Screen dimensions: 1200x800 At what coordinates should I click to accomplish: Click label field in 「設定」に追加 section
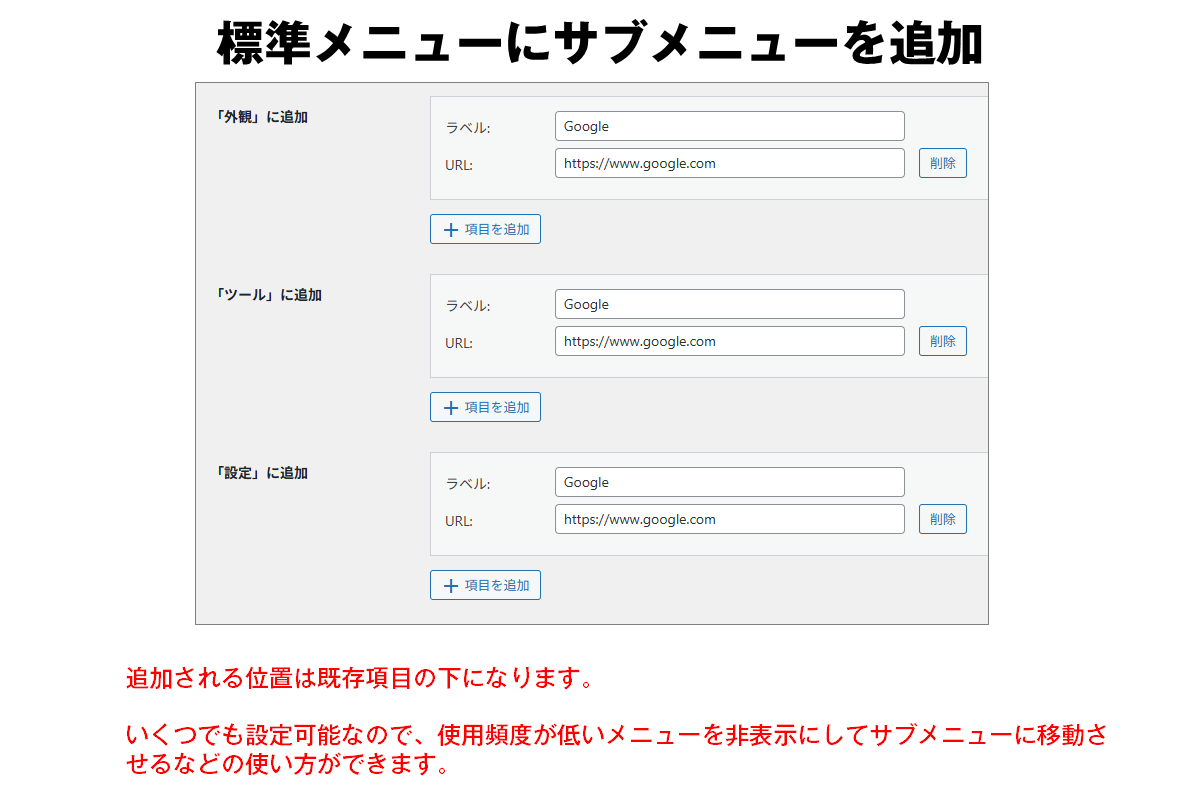729,482
